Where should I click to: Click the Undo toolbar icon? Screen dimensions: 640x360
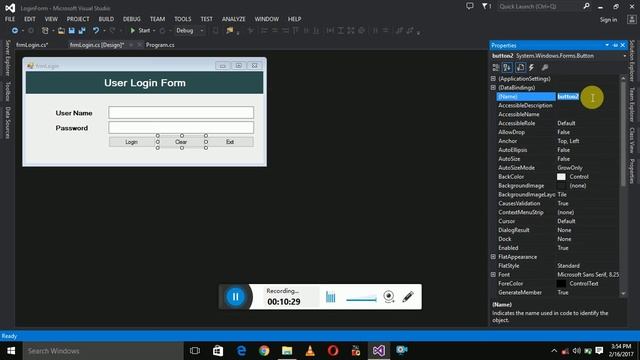pyautogui.click(x=96, y=31)
